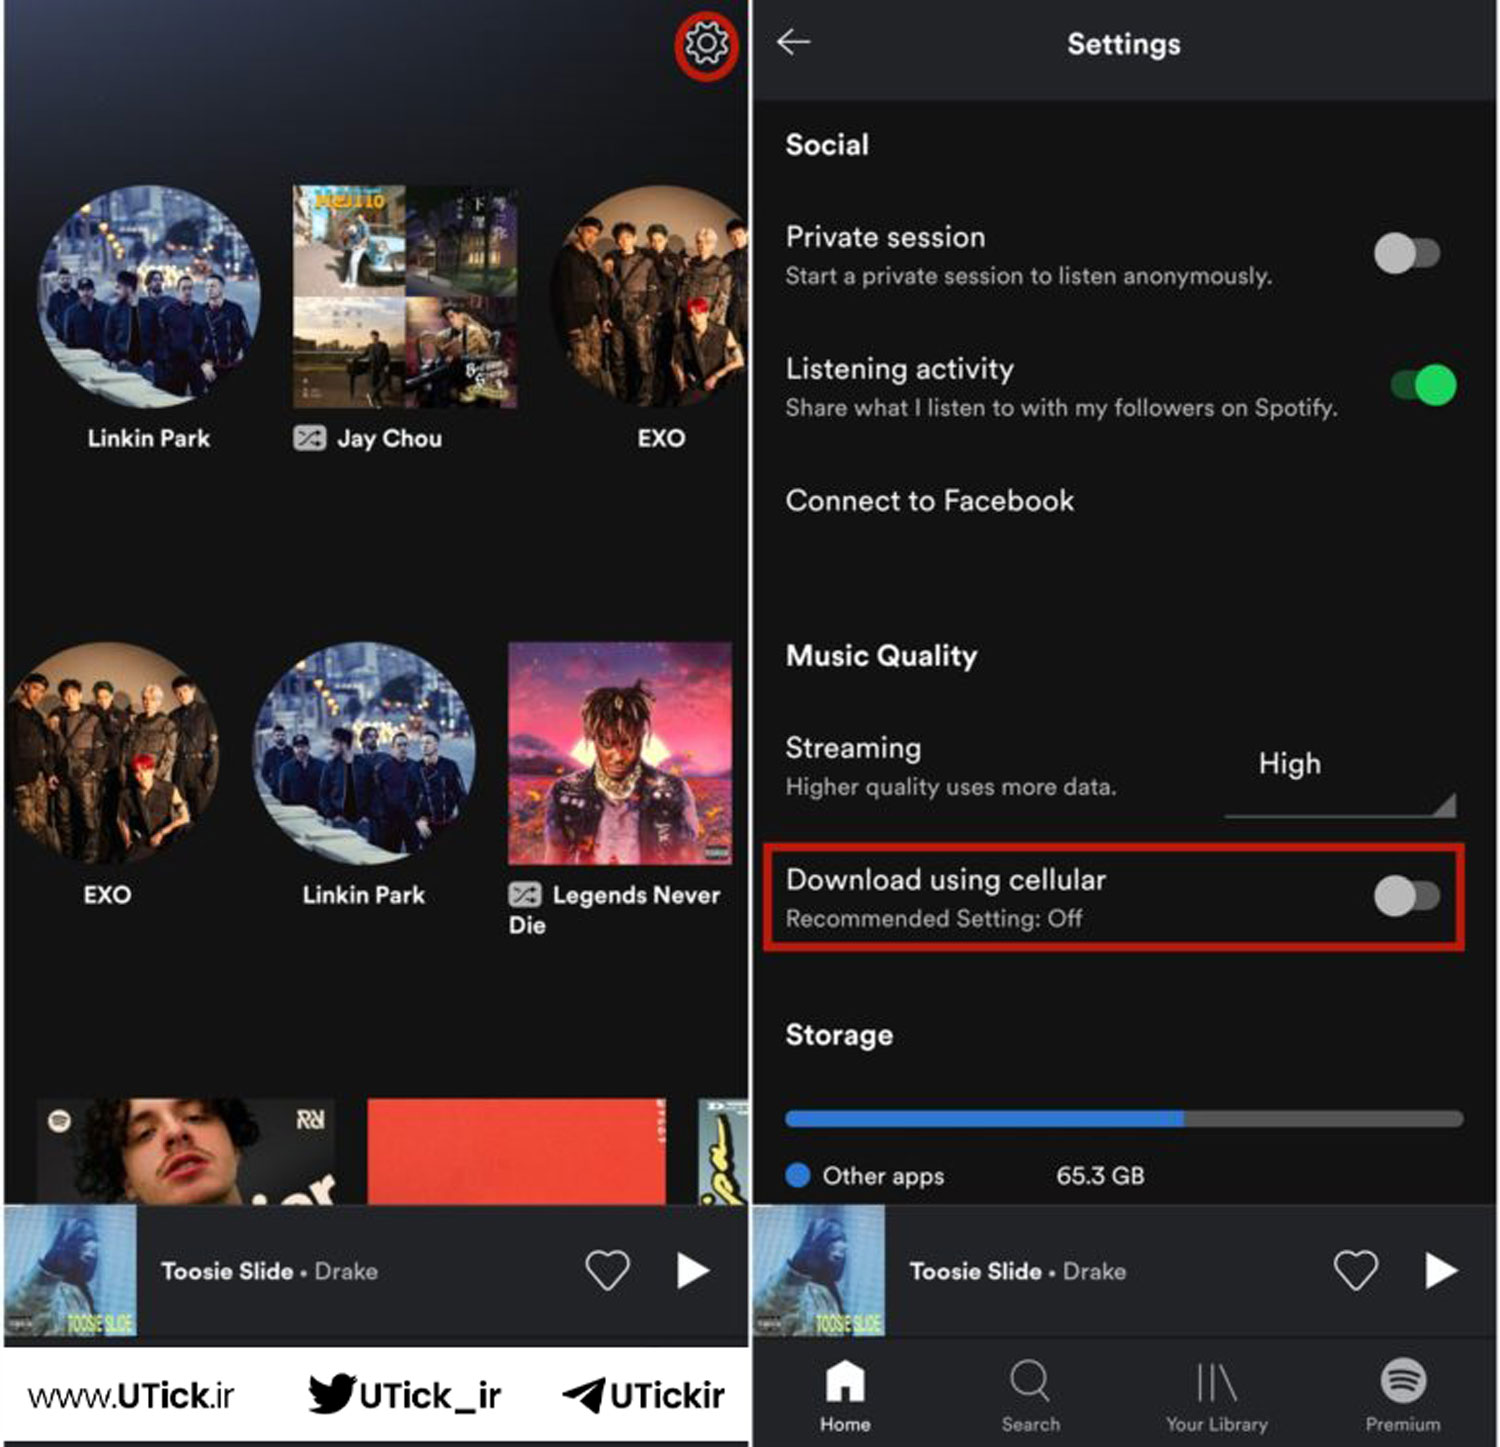This screenshot has width=1500, height=1447.
Task: Click the storage usage bar
Action: coord(1124,1118)
